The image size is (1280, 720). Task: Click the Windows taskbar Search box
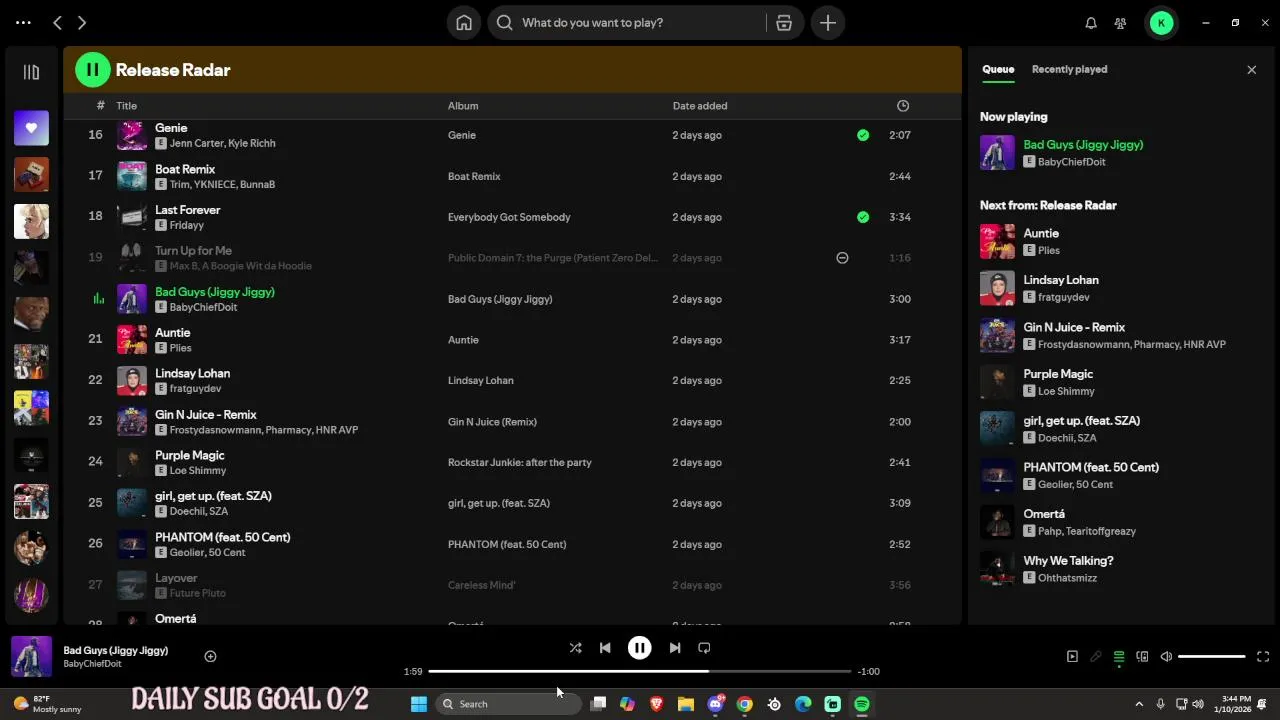tap(509, 704)
